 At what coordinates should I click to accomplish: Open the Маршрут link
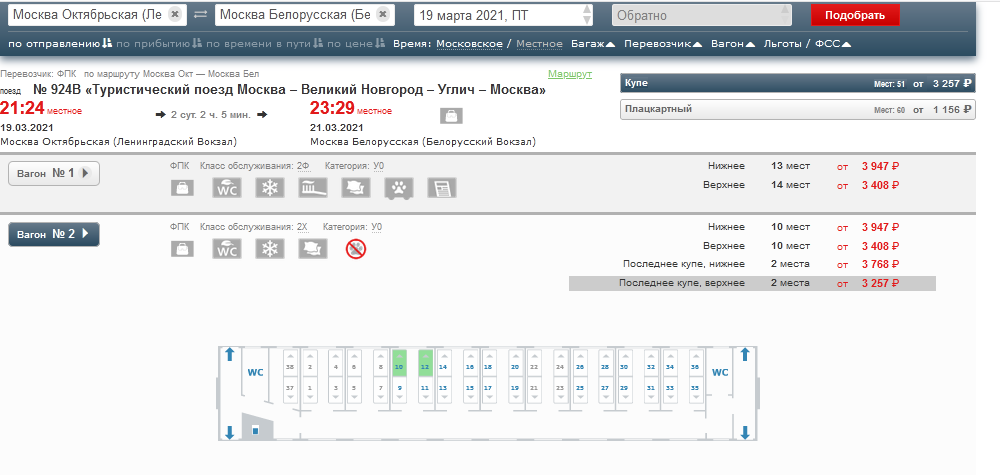[570, 75]
